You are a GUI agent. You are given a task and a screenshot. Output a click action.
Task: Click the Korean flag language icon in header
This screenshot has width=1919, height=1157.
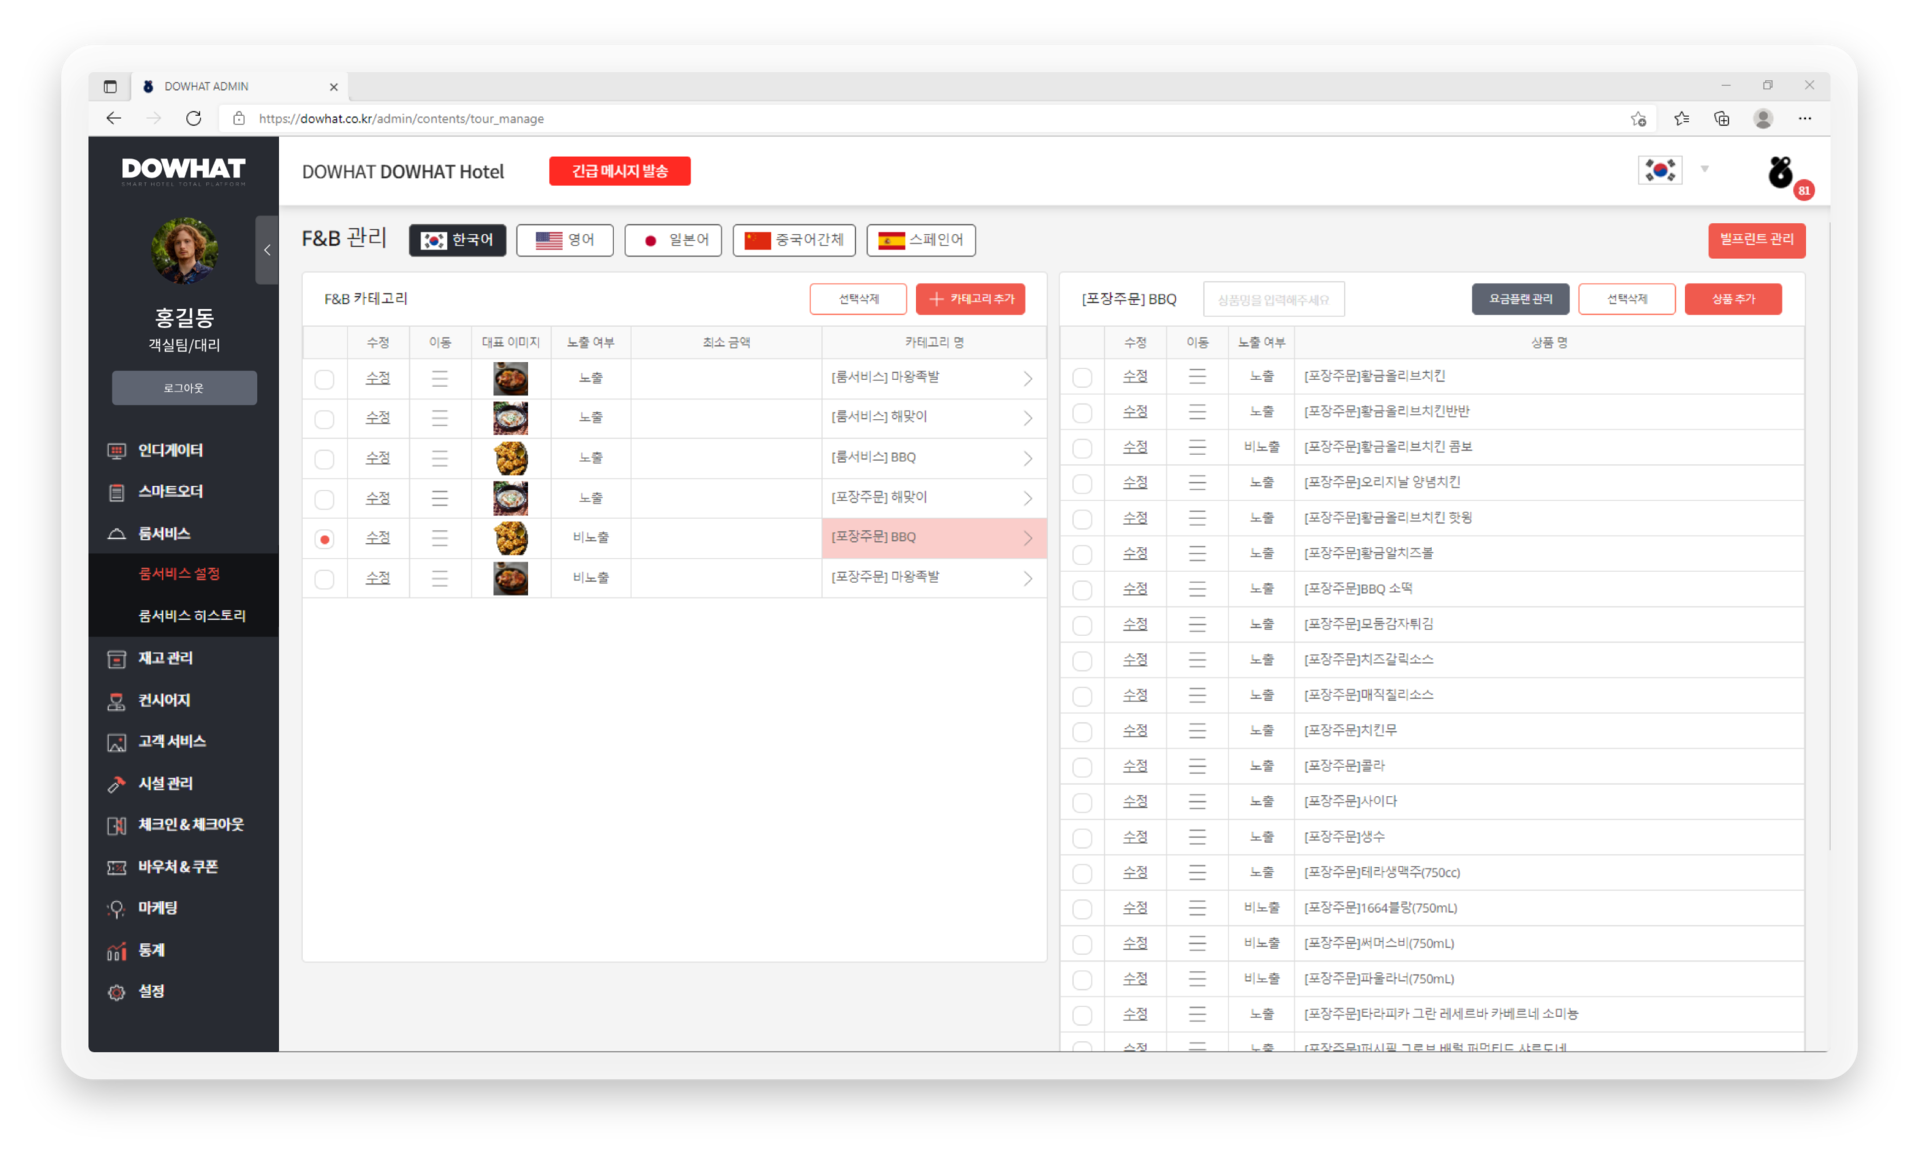click(1660, 170)
